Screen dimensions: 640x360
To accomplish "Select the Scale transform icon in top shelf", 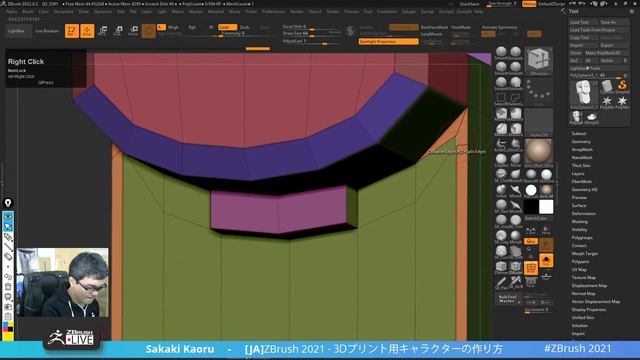I will (x=118, y=31).
